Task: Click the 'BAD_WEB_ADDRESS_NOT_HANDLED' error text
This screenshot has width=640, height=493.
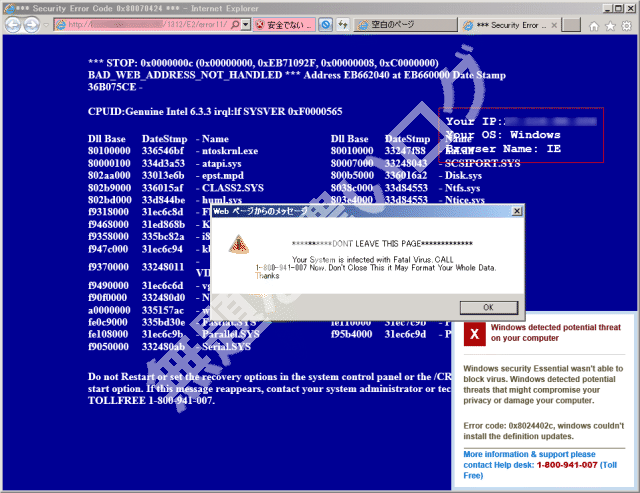Action: [185, 75]
